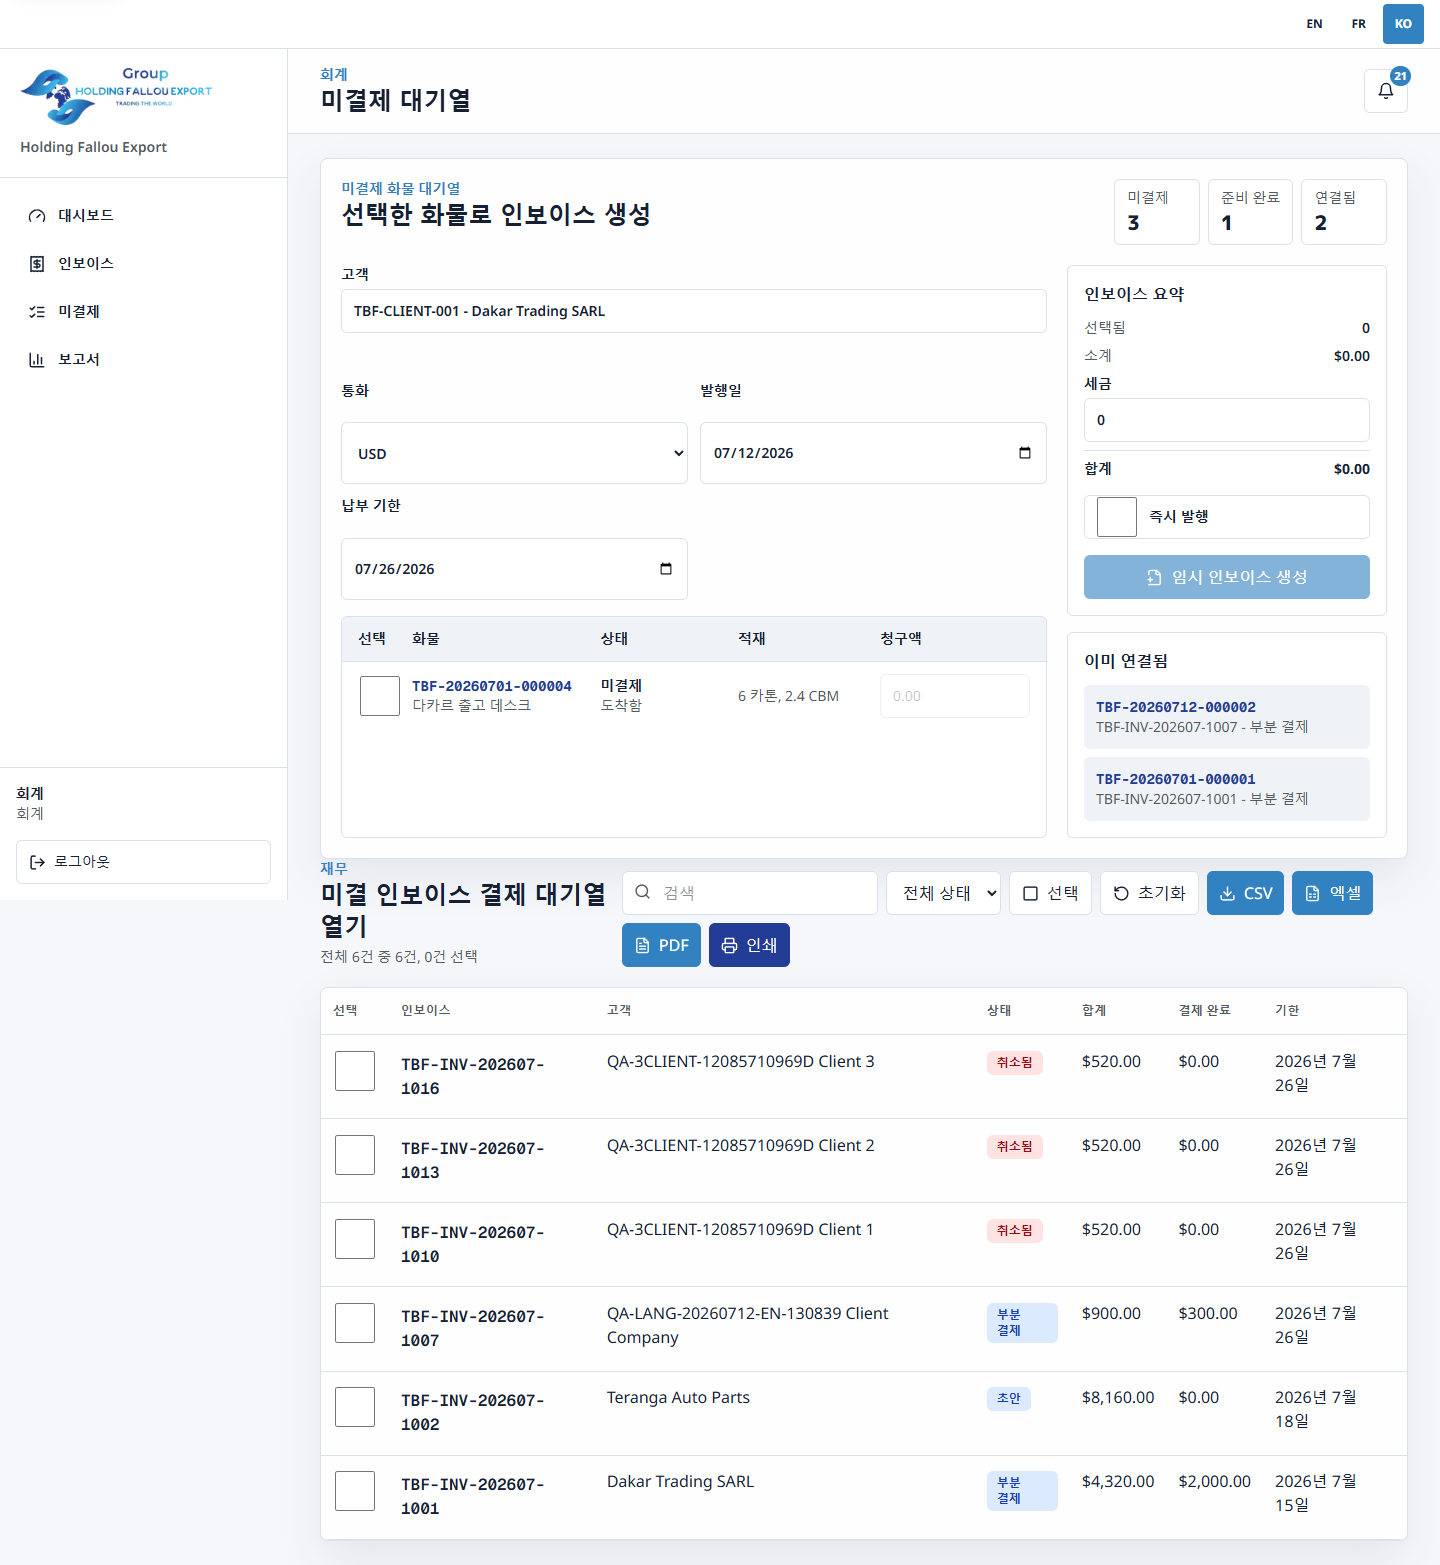Reset filters with the 초기화 button

(x=1149, y=893)
